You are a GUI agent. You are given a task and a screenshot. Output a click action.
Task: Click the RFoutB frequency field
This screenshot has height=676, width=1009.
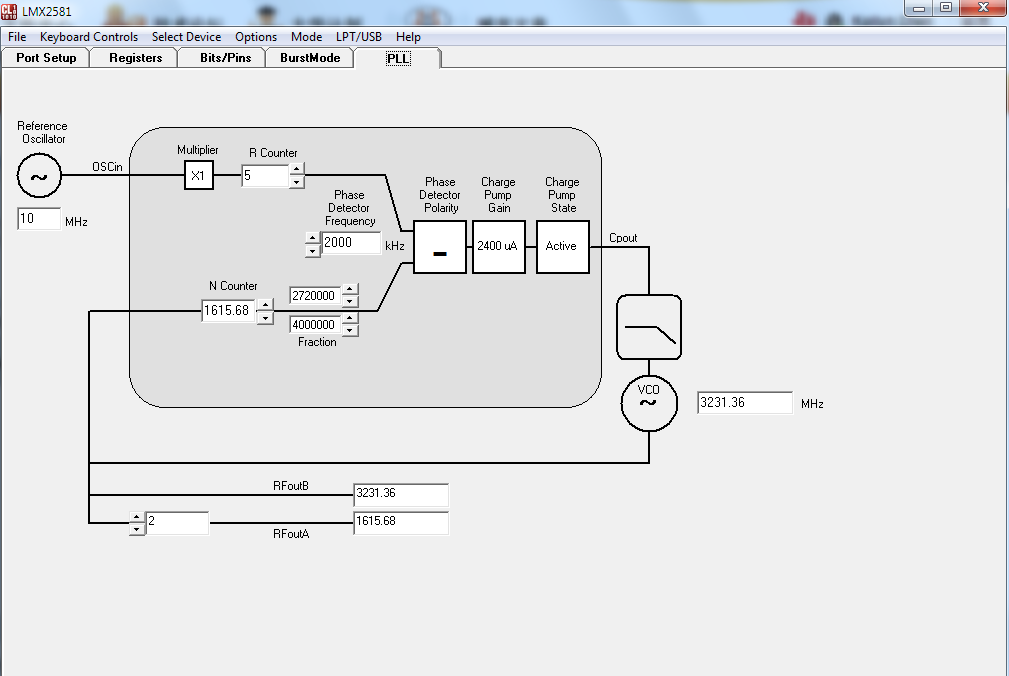(401, 494)
